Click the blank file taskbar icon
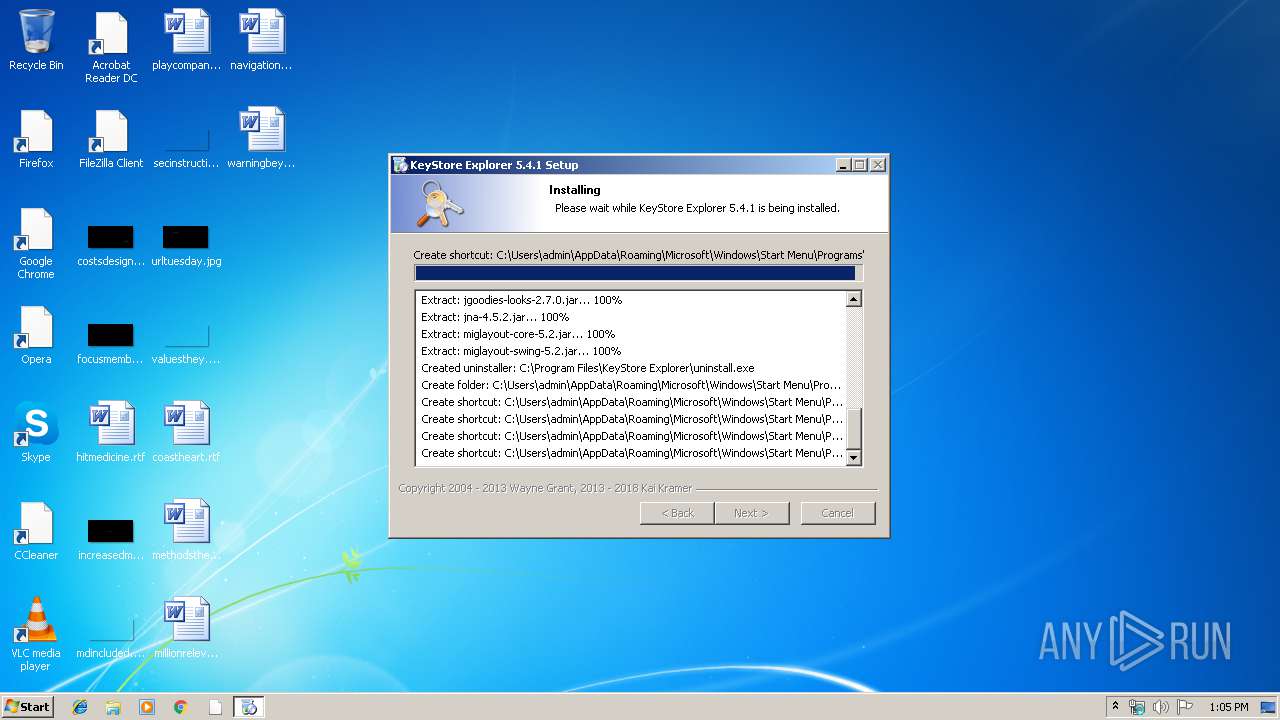This screenshot has width=1280, height=720. coord(215,707)
